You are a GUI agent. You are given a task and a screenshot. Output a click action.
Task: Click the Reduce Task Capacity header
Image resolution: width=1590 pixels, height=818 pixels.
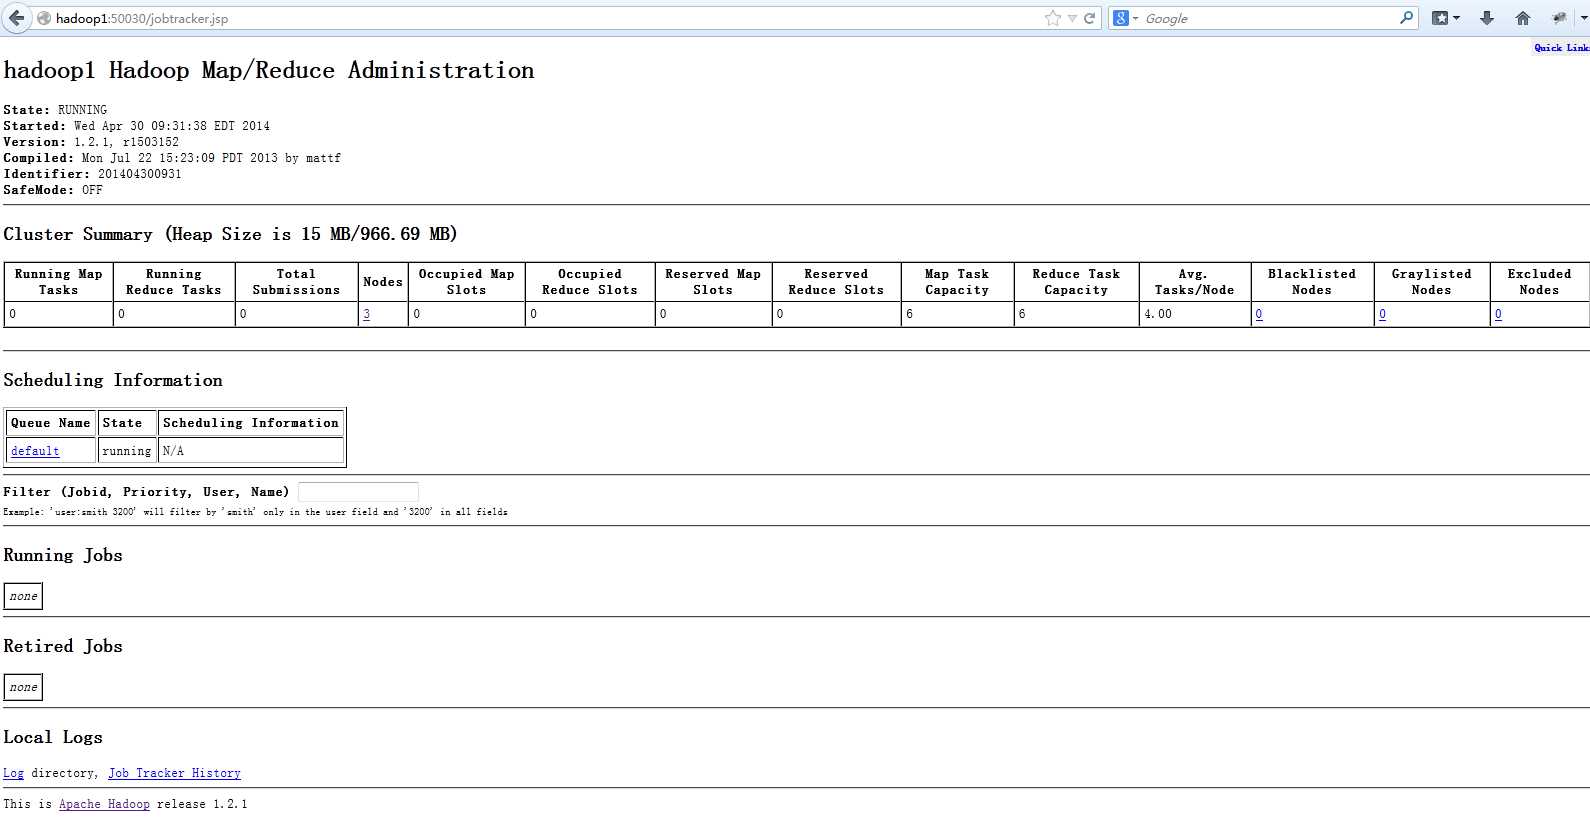point(1076,282)
